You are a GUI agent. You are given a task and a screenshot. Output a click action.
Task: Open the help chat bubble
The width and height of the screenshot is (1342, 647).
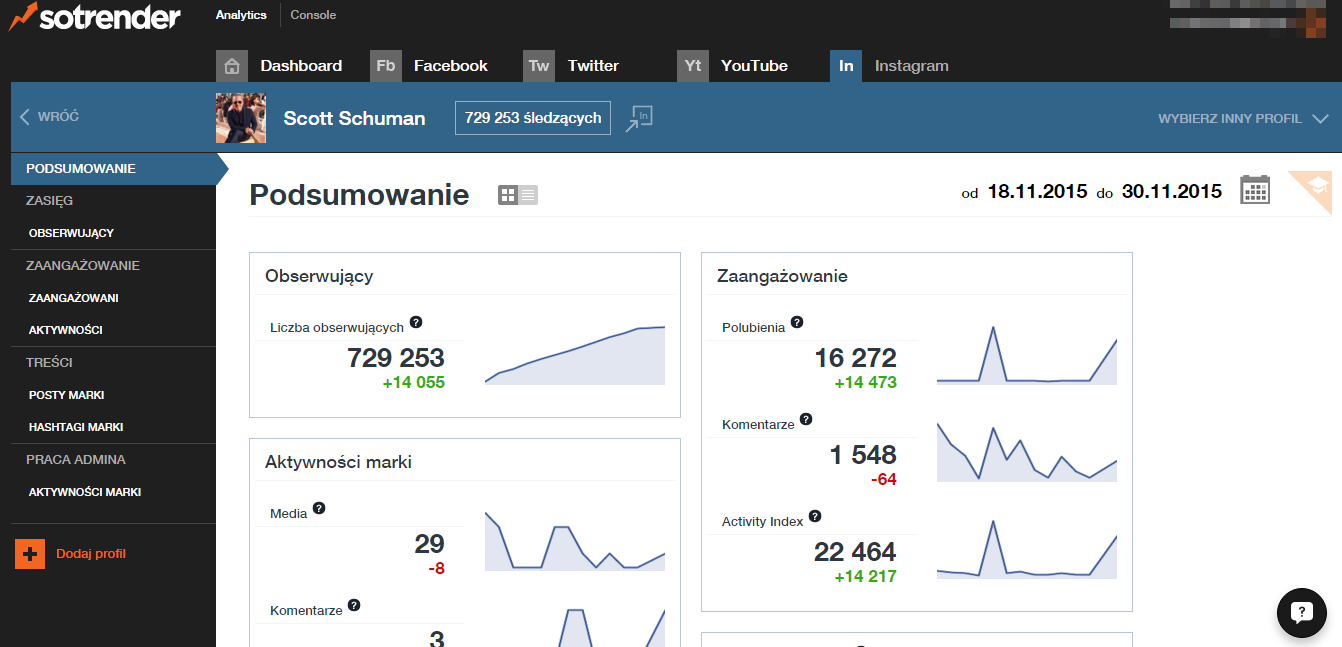[1301, 612]
